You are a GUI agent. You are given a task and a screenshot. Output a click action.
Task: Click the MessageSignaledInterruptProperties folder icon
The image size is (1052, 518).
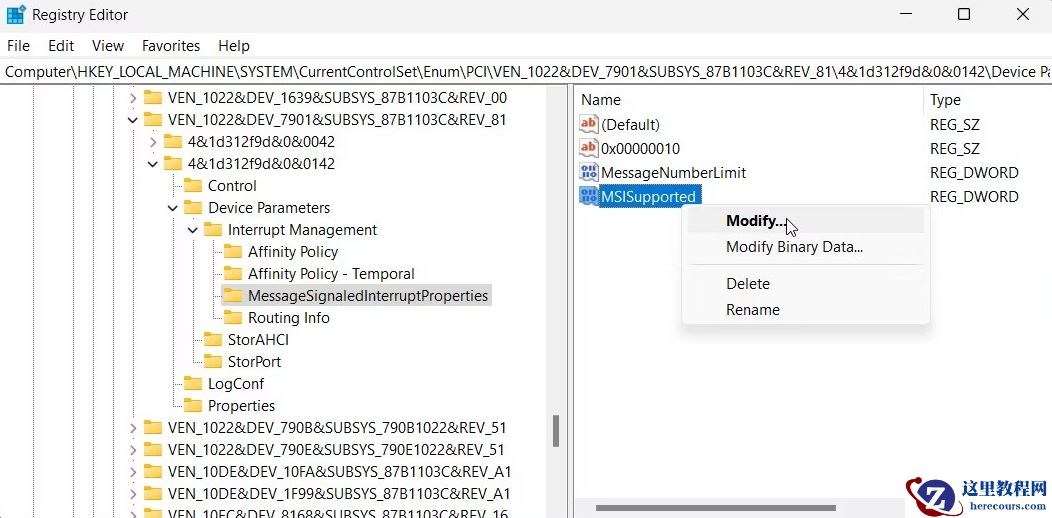click(233, 296)
